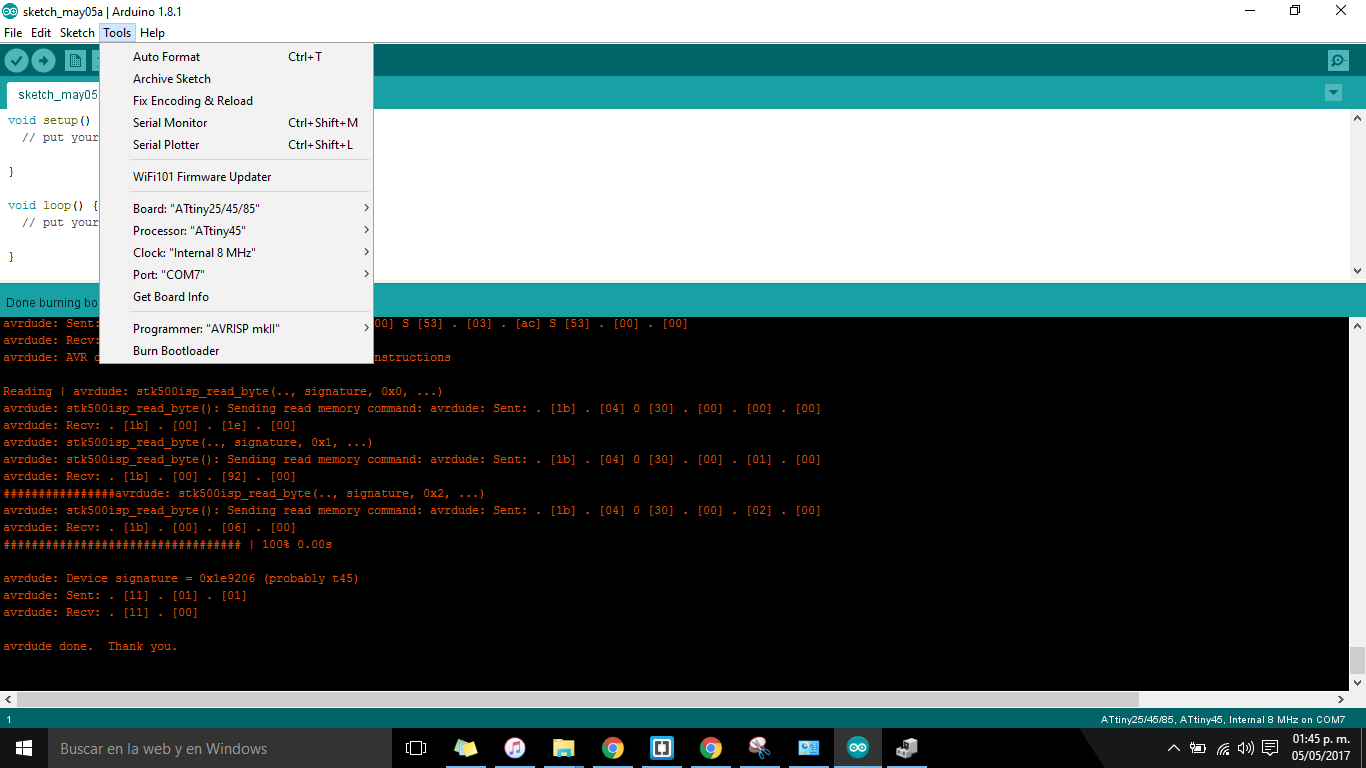Open WiFi101 Firmware Updater

pyautogui.click(x=236, y=177)
